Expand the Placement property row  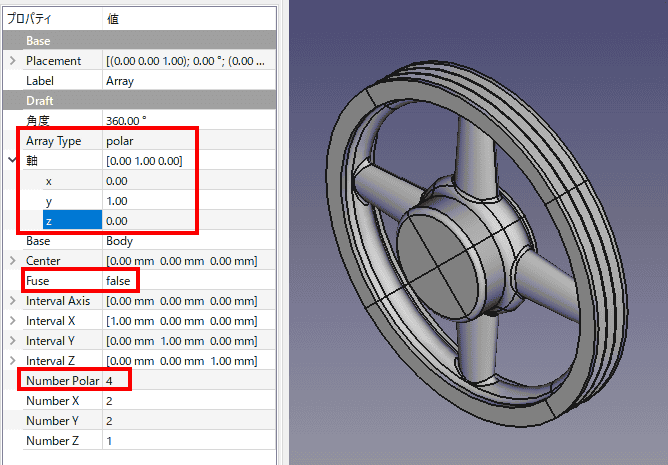tap(12, 61)
